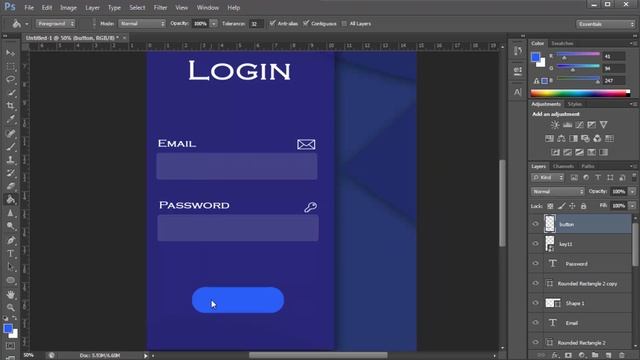This screenshot has height=360, width=640.
Task: Select the Dodge tool
Action: coord(11,226)
